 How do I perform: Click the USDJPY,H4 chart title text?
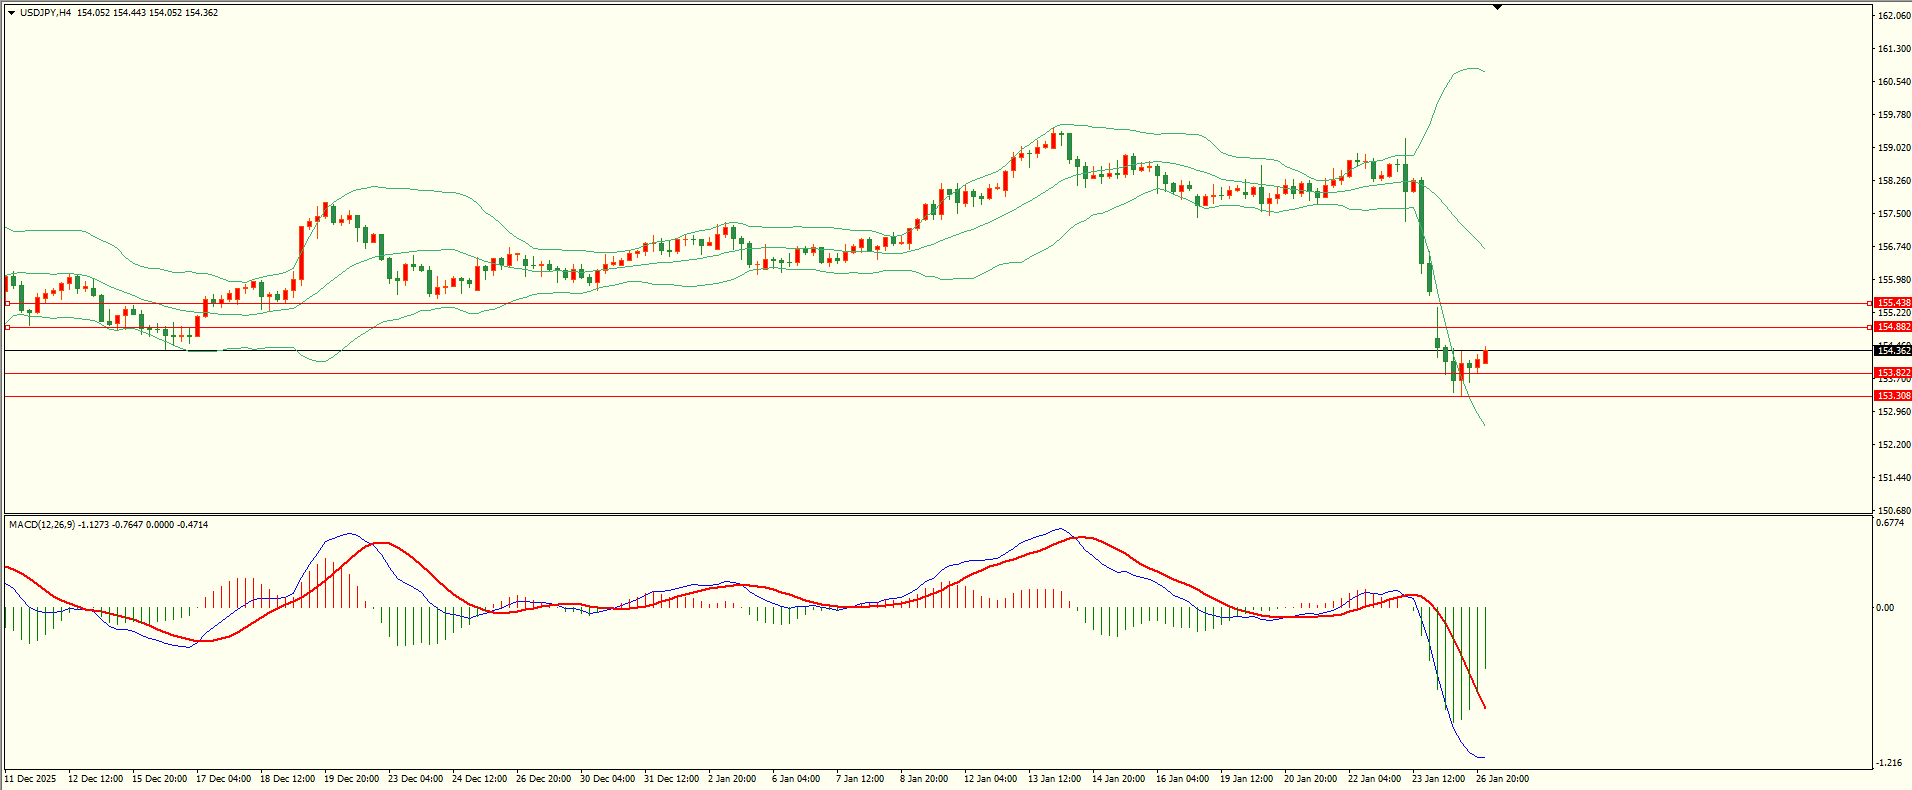45,13
